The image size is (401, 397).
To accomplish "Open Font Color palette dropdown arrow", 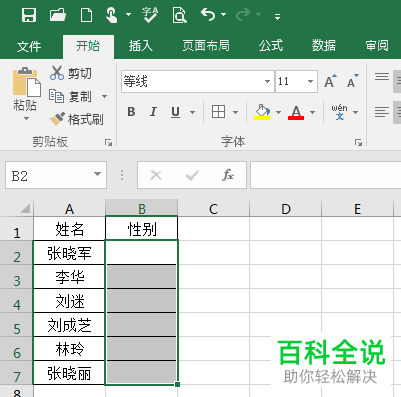I will click(312, 112).
